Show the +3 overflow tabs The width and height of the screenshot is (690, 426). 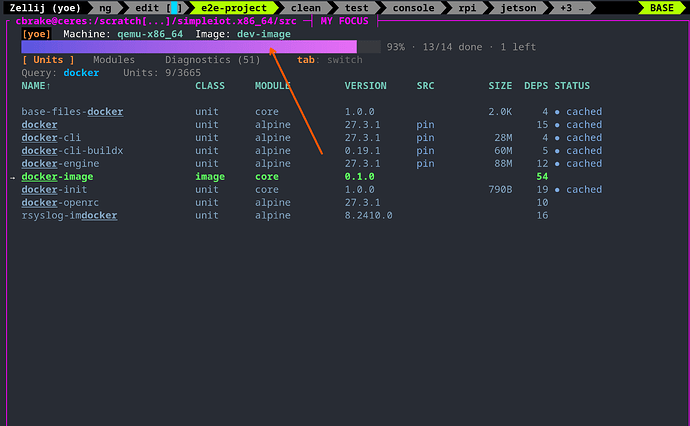click(572, 8)
